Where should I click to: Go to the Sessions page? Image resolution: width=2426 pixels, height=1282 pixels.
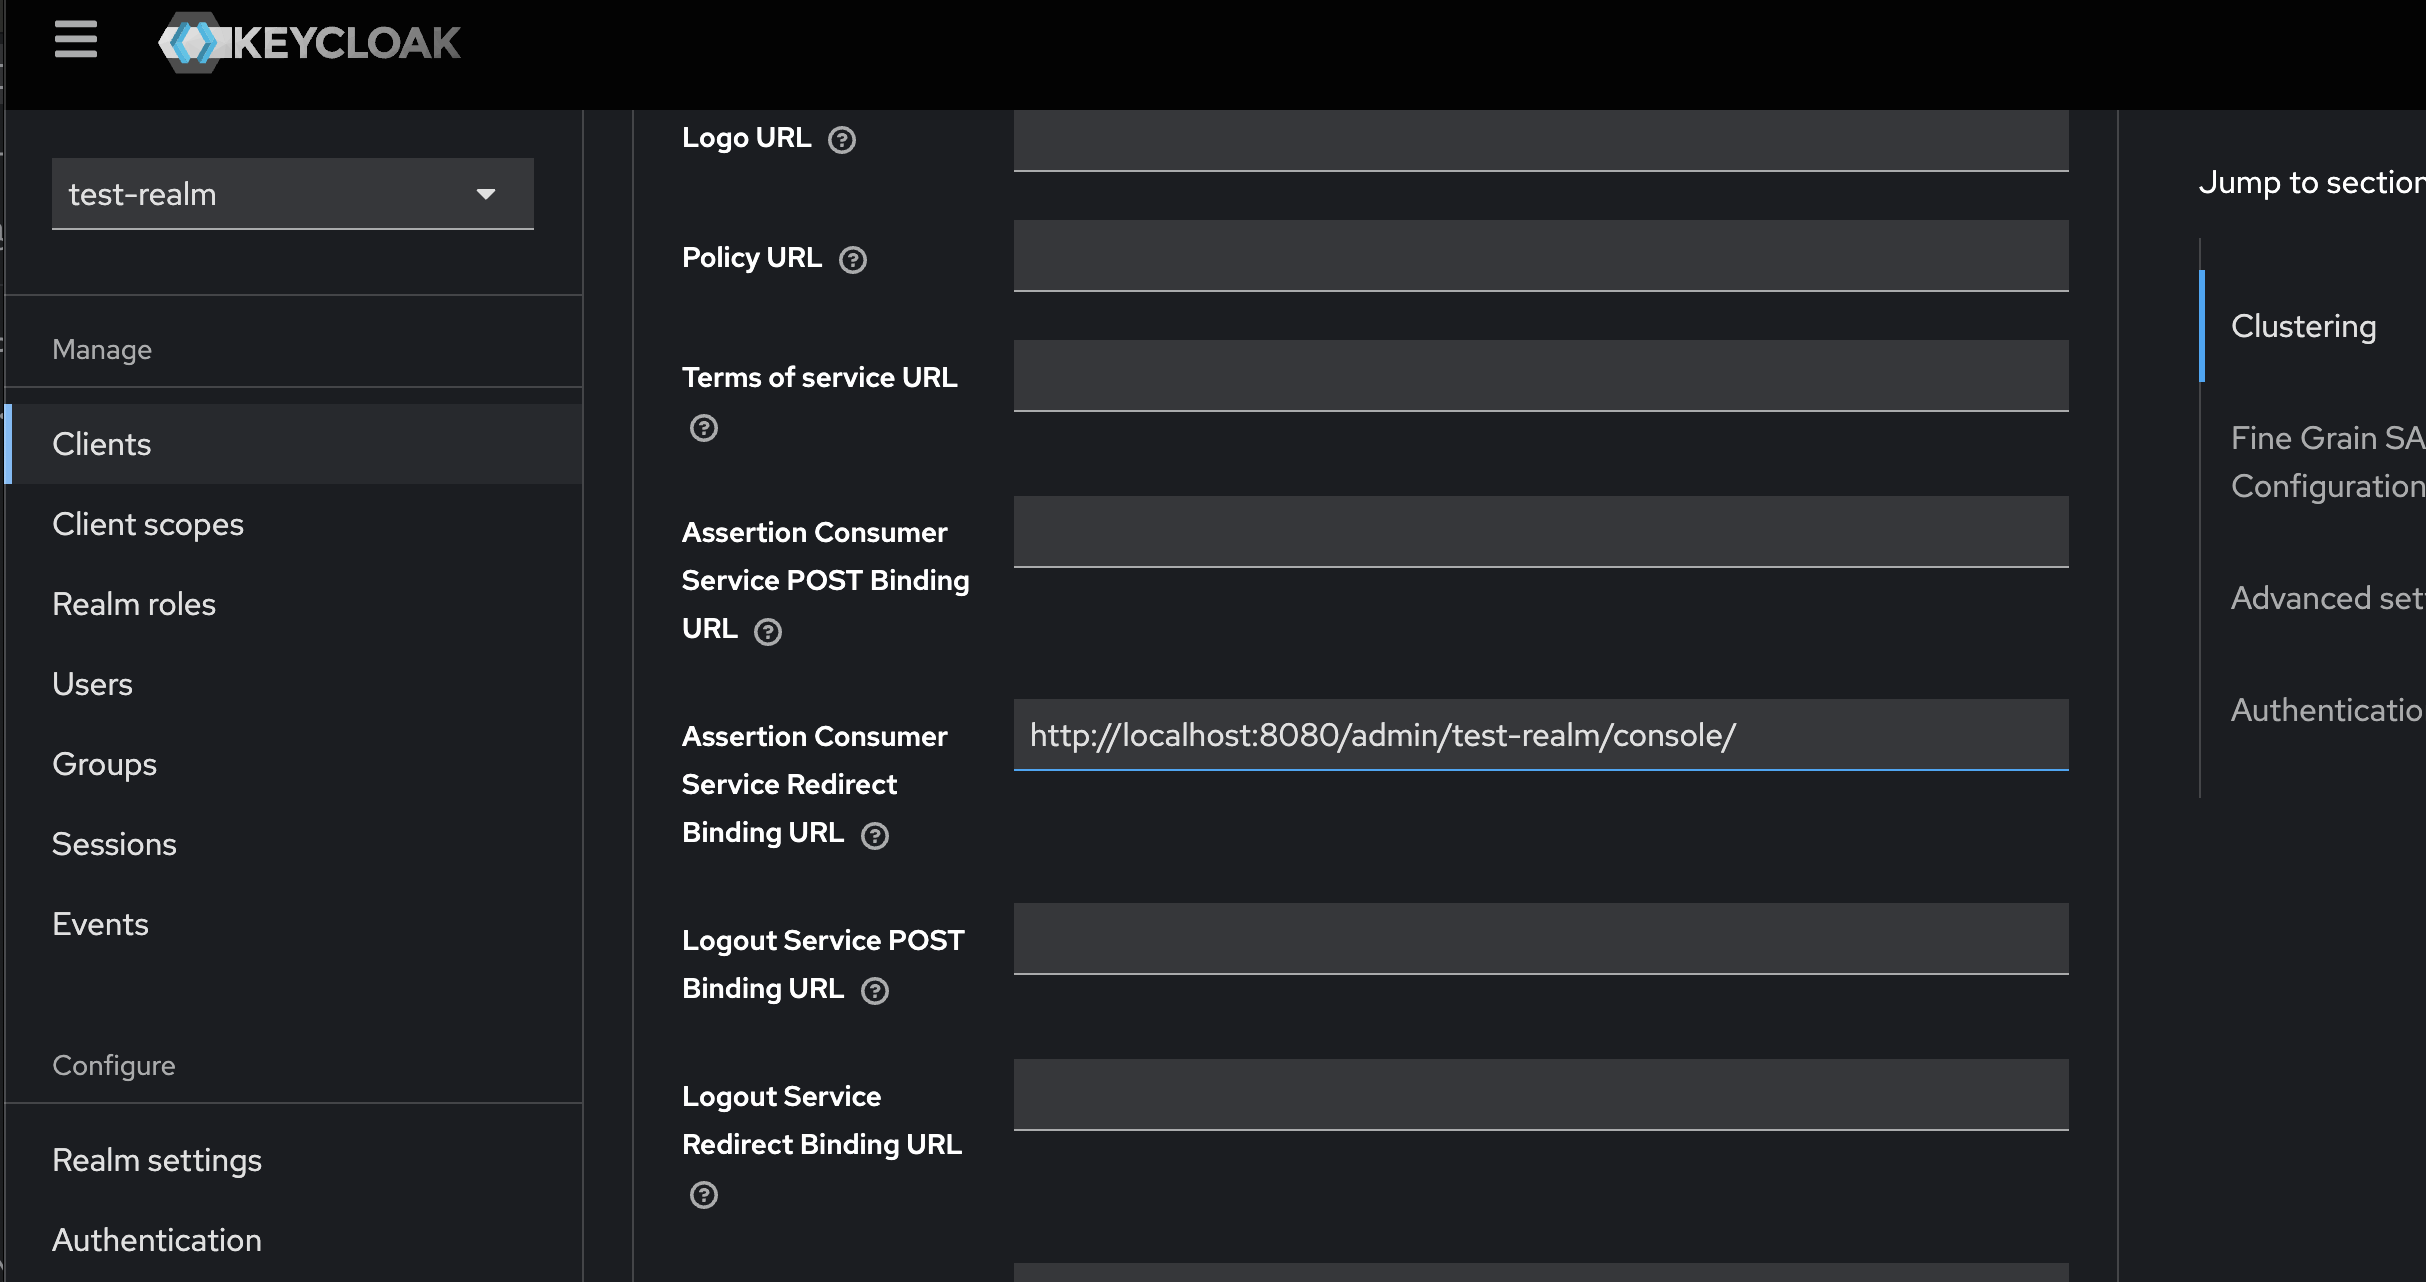click(114, 843)
